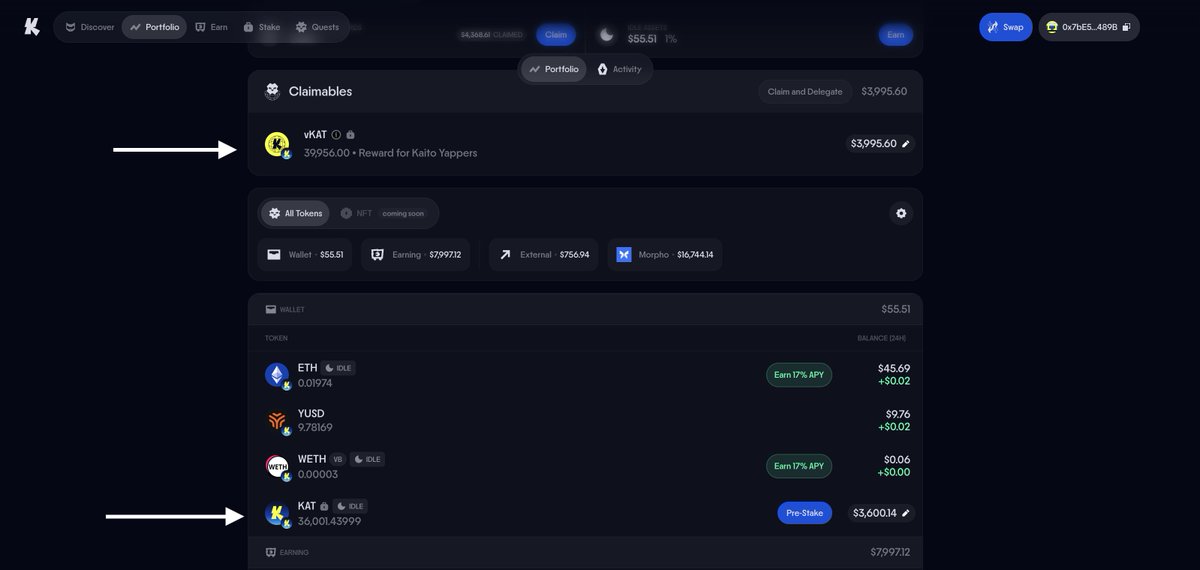The width and height of the screenshot is (1200, 570).
Task: Click the YUSD value $9.76
Action: click(897, 414)
